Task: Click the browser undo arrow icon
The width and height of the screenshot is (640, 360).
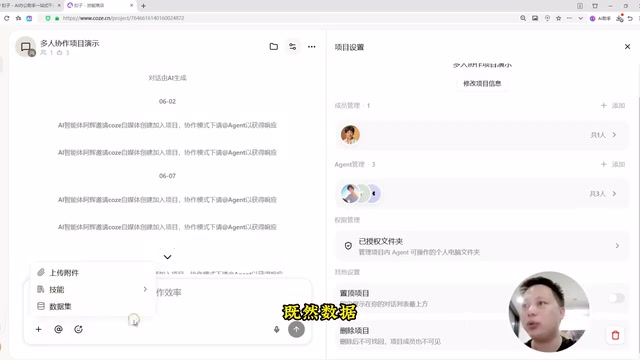Action: (x=630, y=18)
